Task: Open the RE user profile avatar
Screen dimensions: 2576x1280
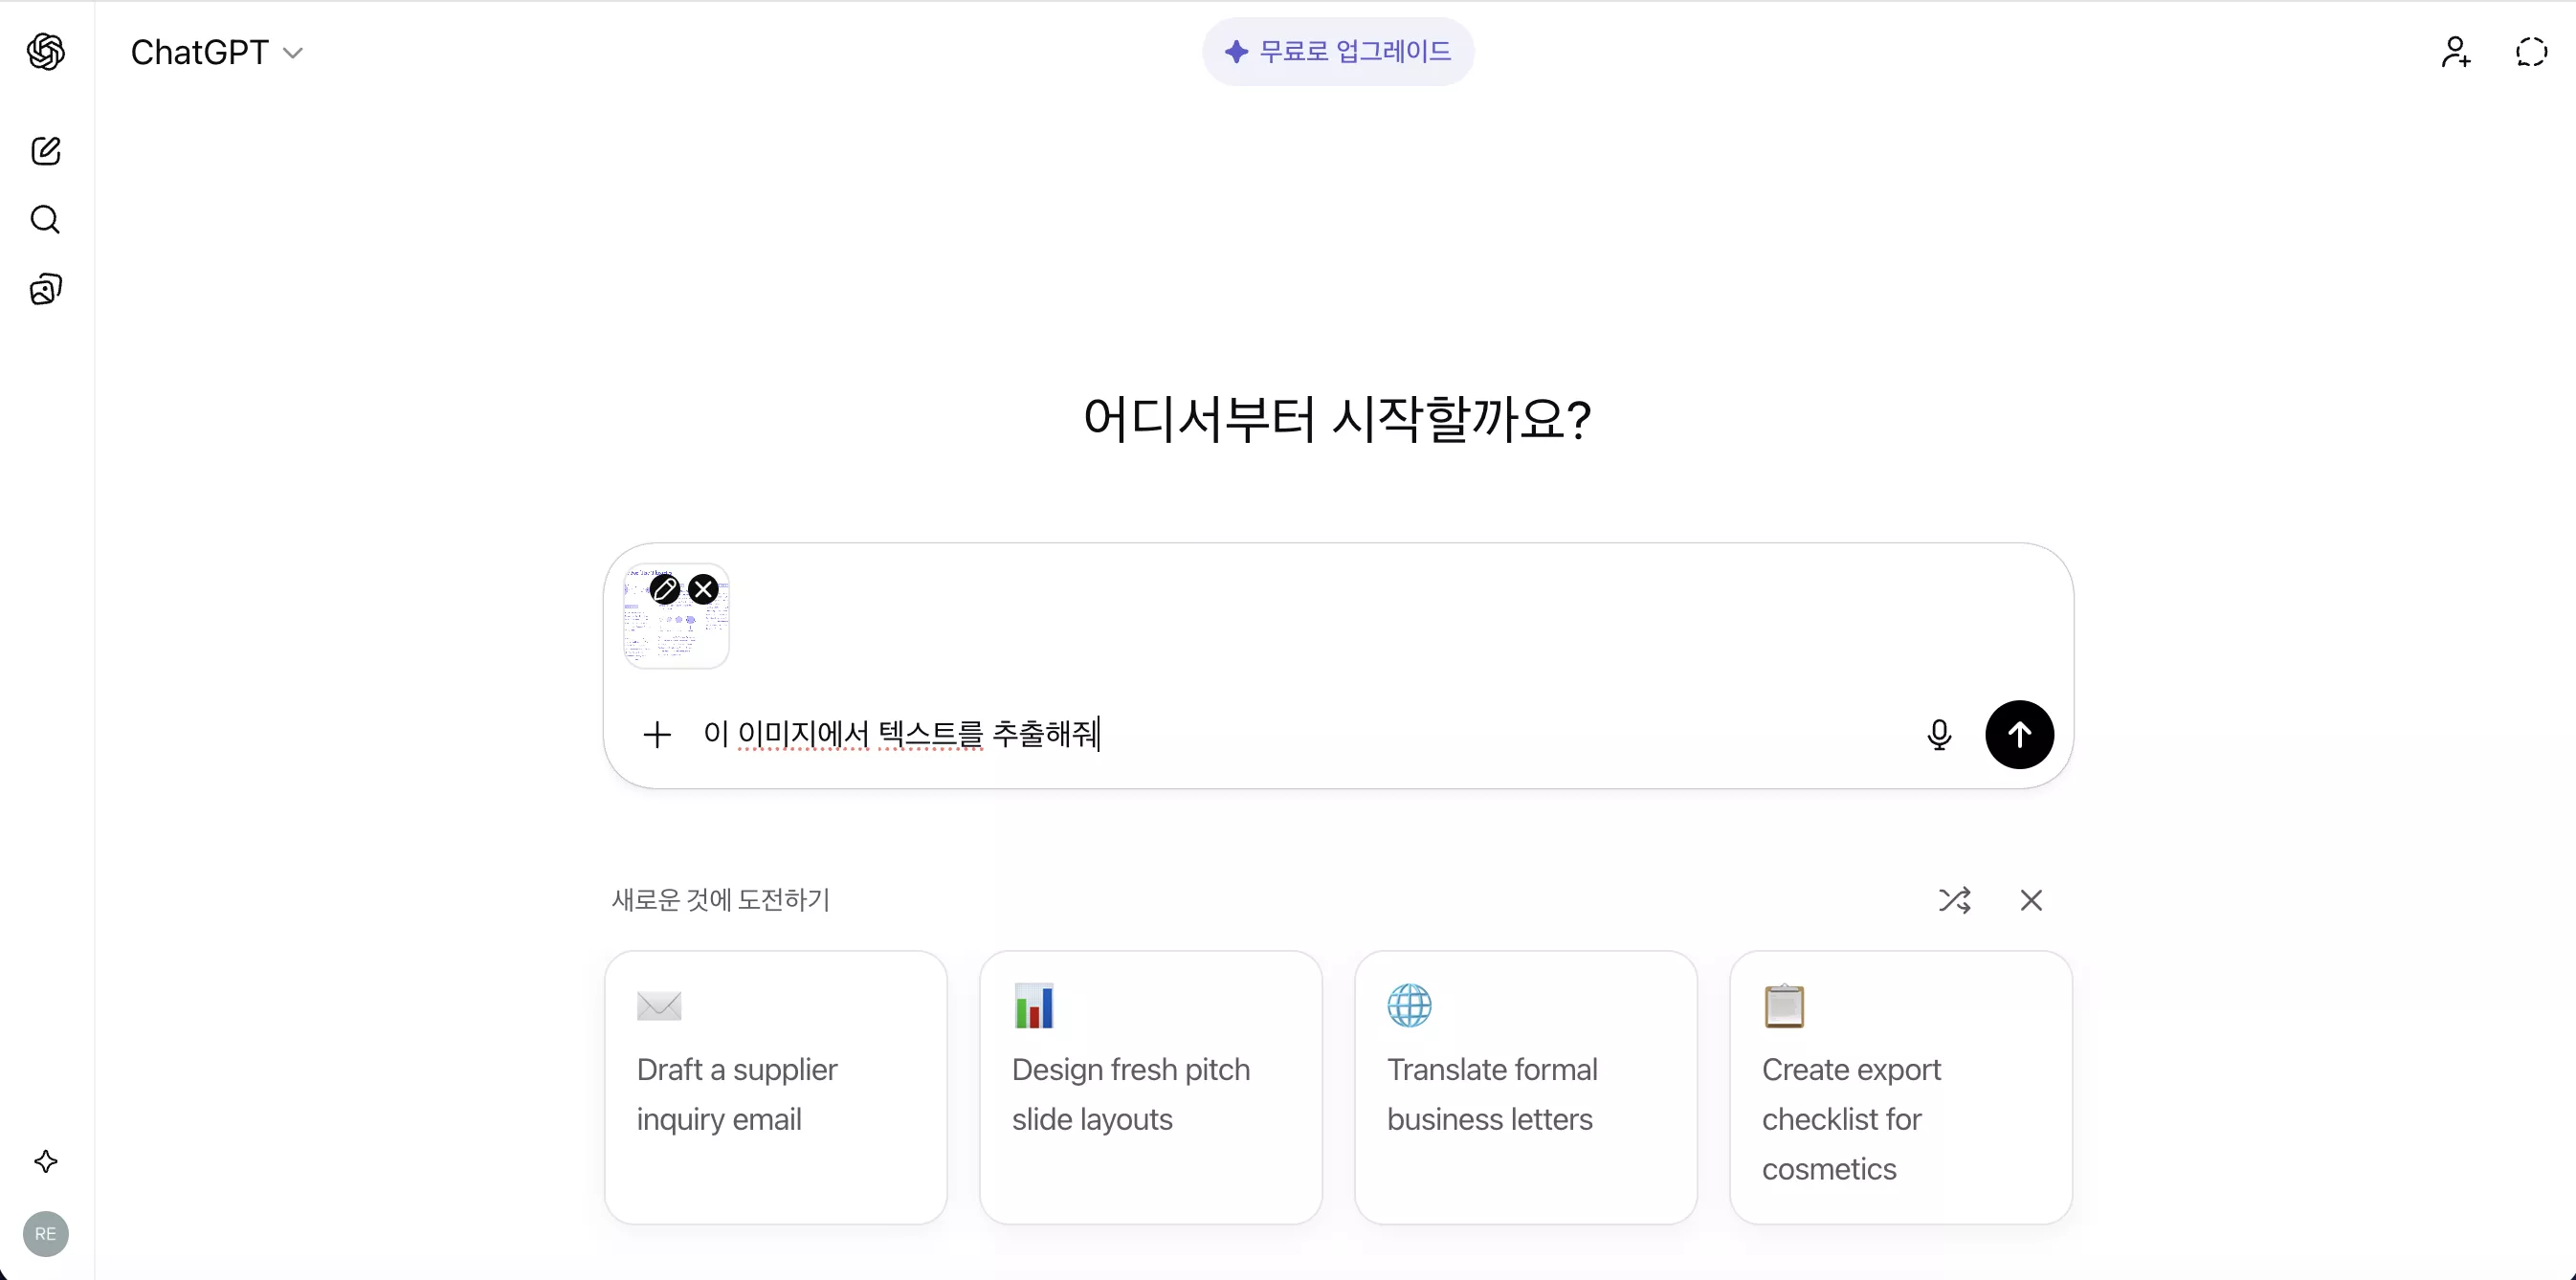Action: click(45, 1233)
